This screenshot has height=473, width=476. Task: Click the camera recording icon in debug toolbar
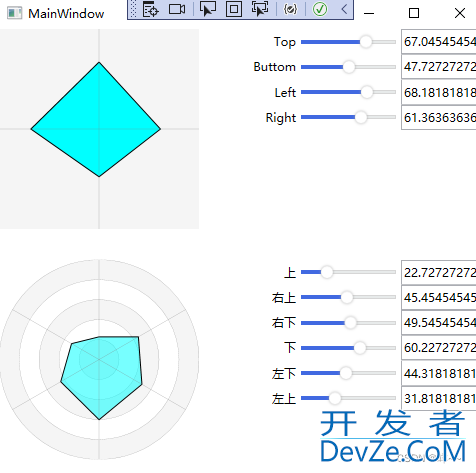coord(177,9)
